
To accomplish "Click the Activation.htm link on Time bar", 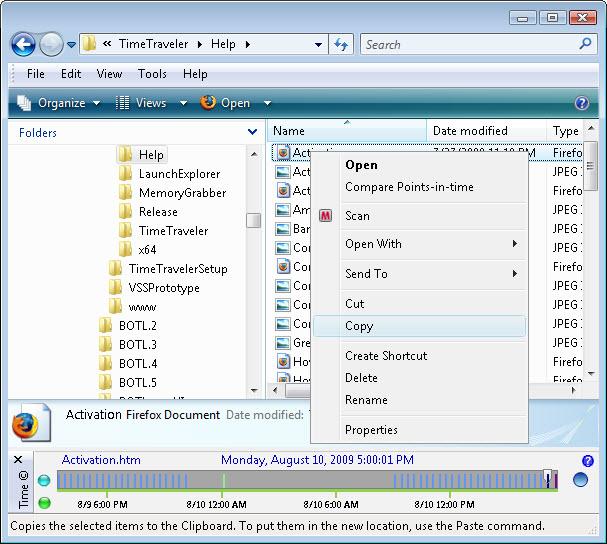I will [101, 460].
